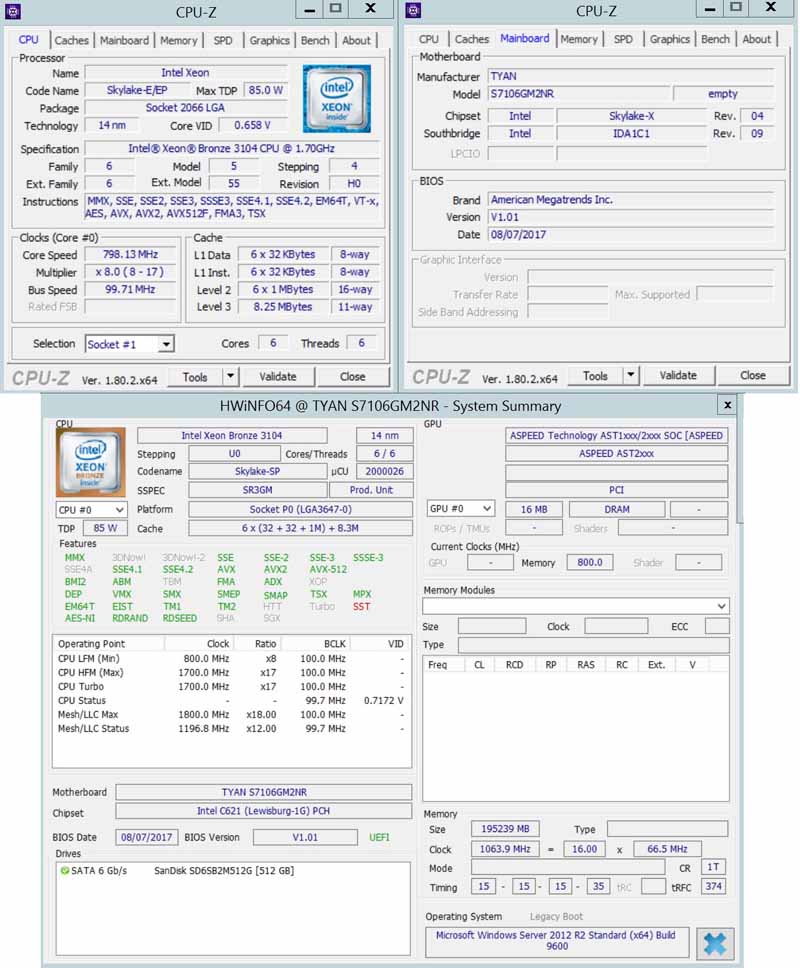The image size is (800, 968).
Task: Maximize the left CPU-Z window
Action: click(335, 9)
